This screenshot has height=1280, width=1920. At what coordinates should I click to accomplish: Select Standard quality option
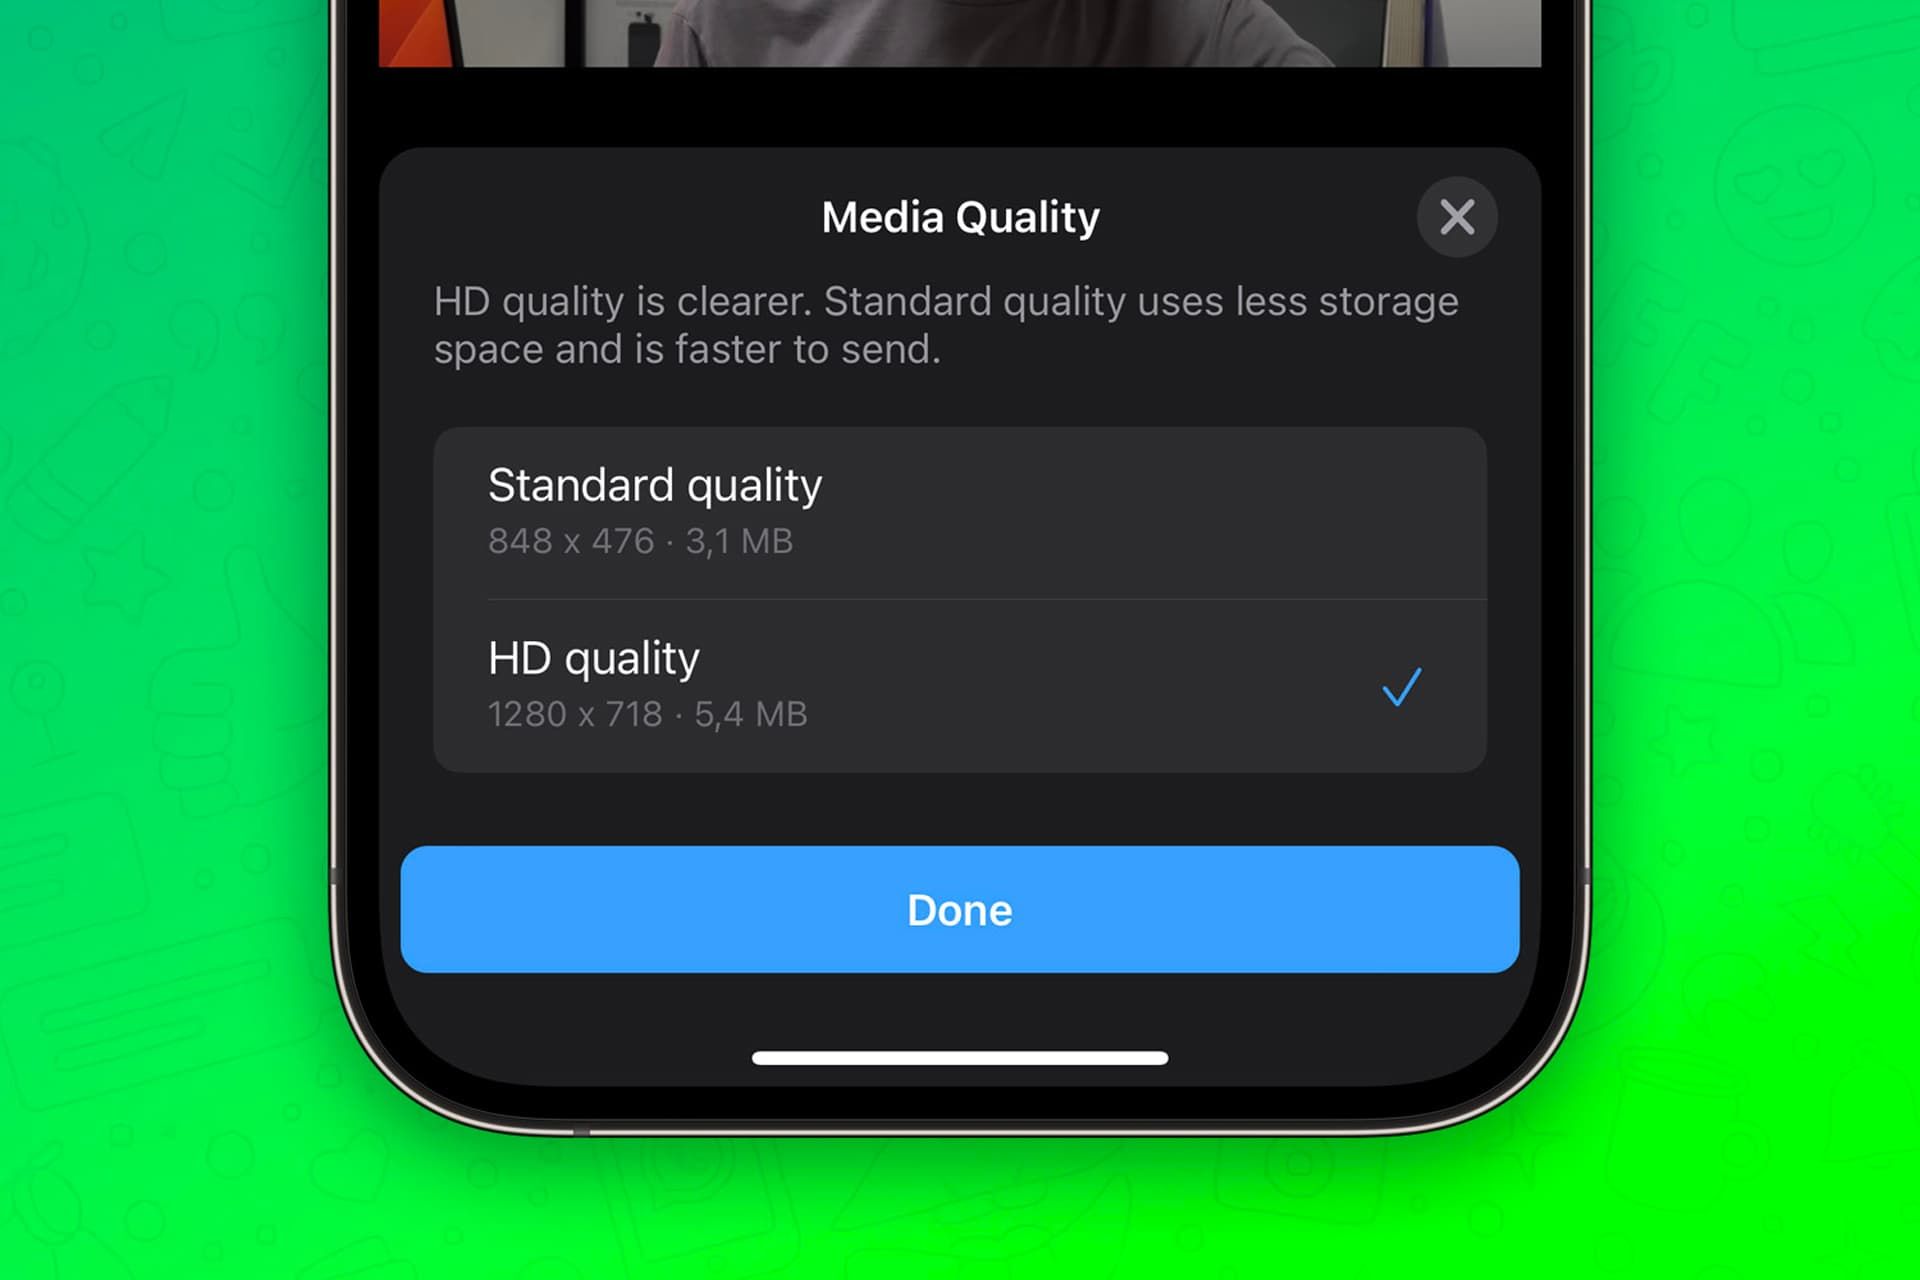pyautogui.click(x=960, y=509)
